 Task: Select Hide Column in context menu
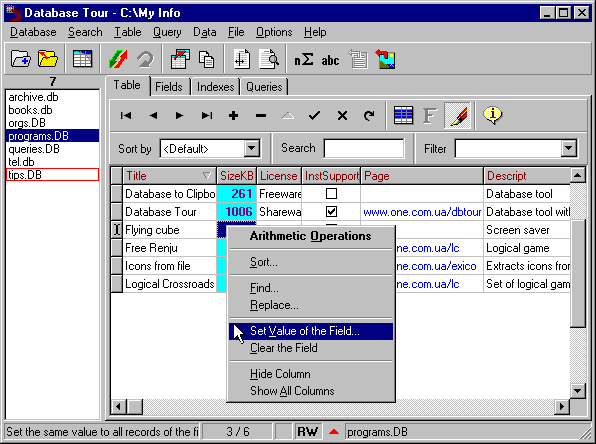311,374
